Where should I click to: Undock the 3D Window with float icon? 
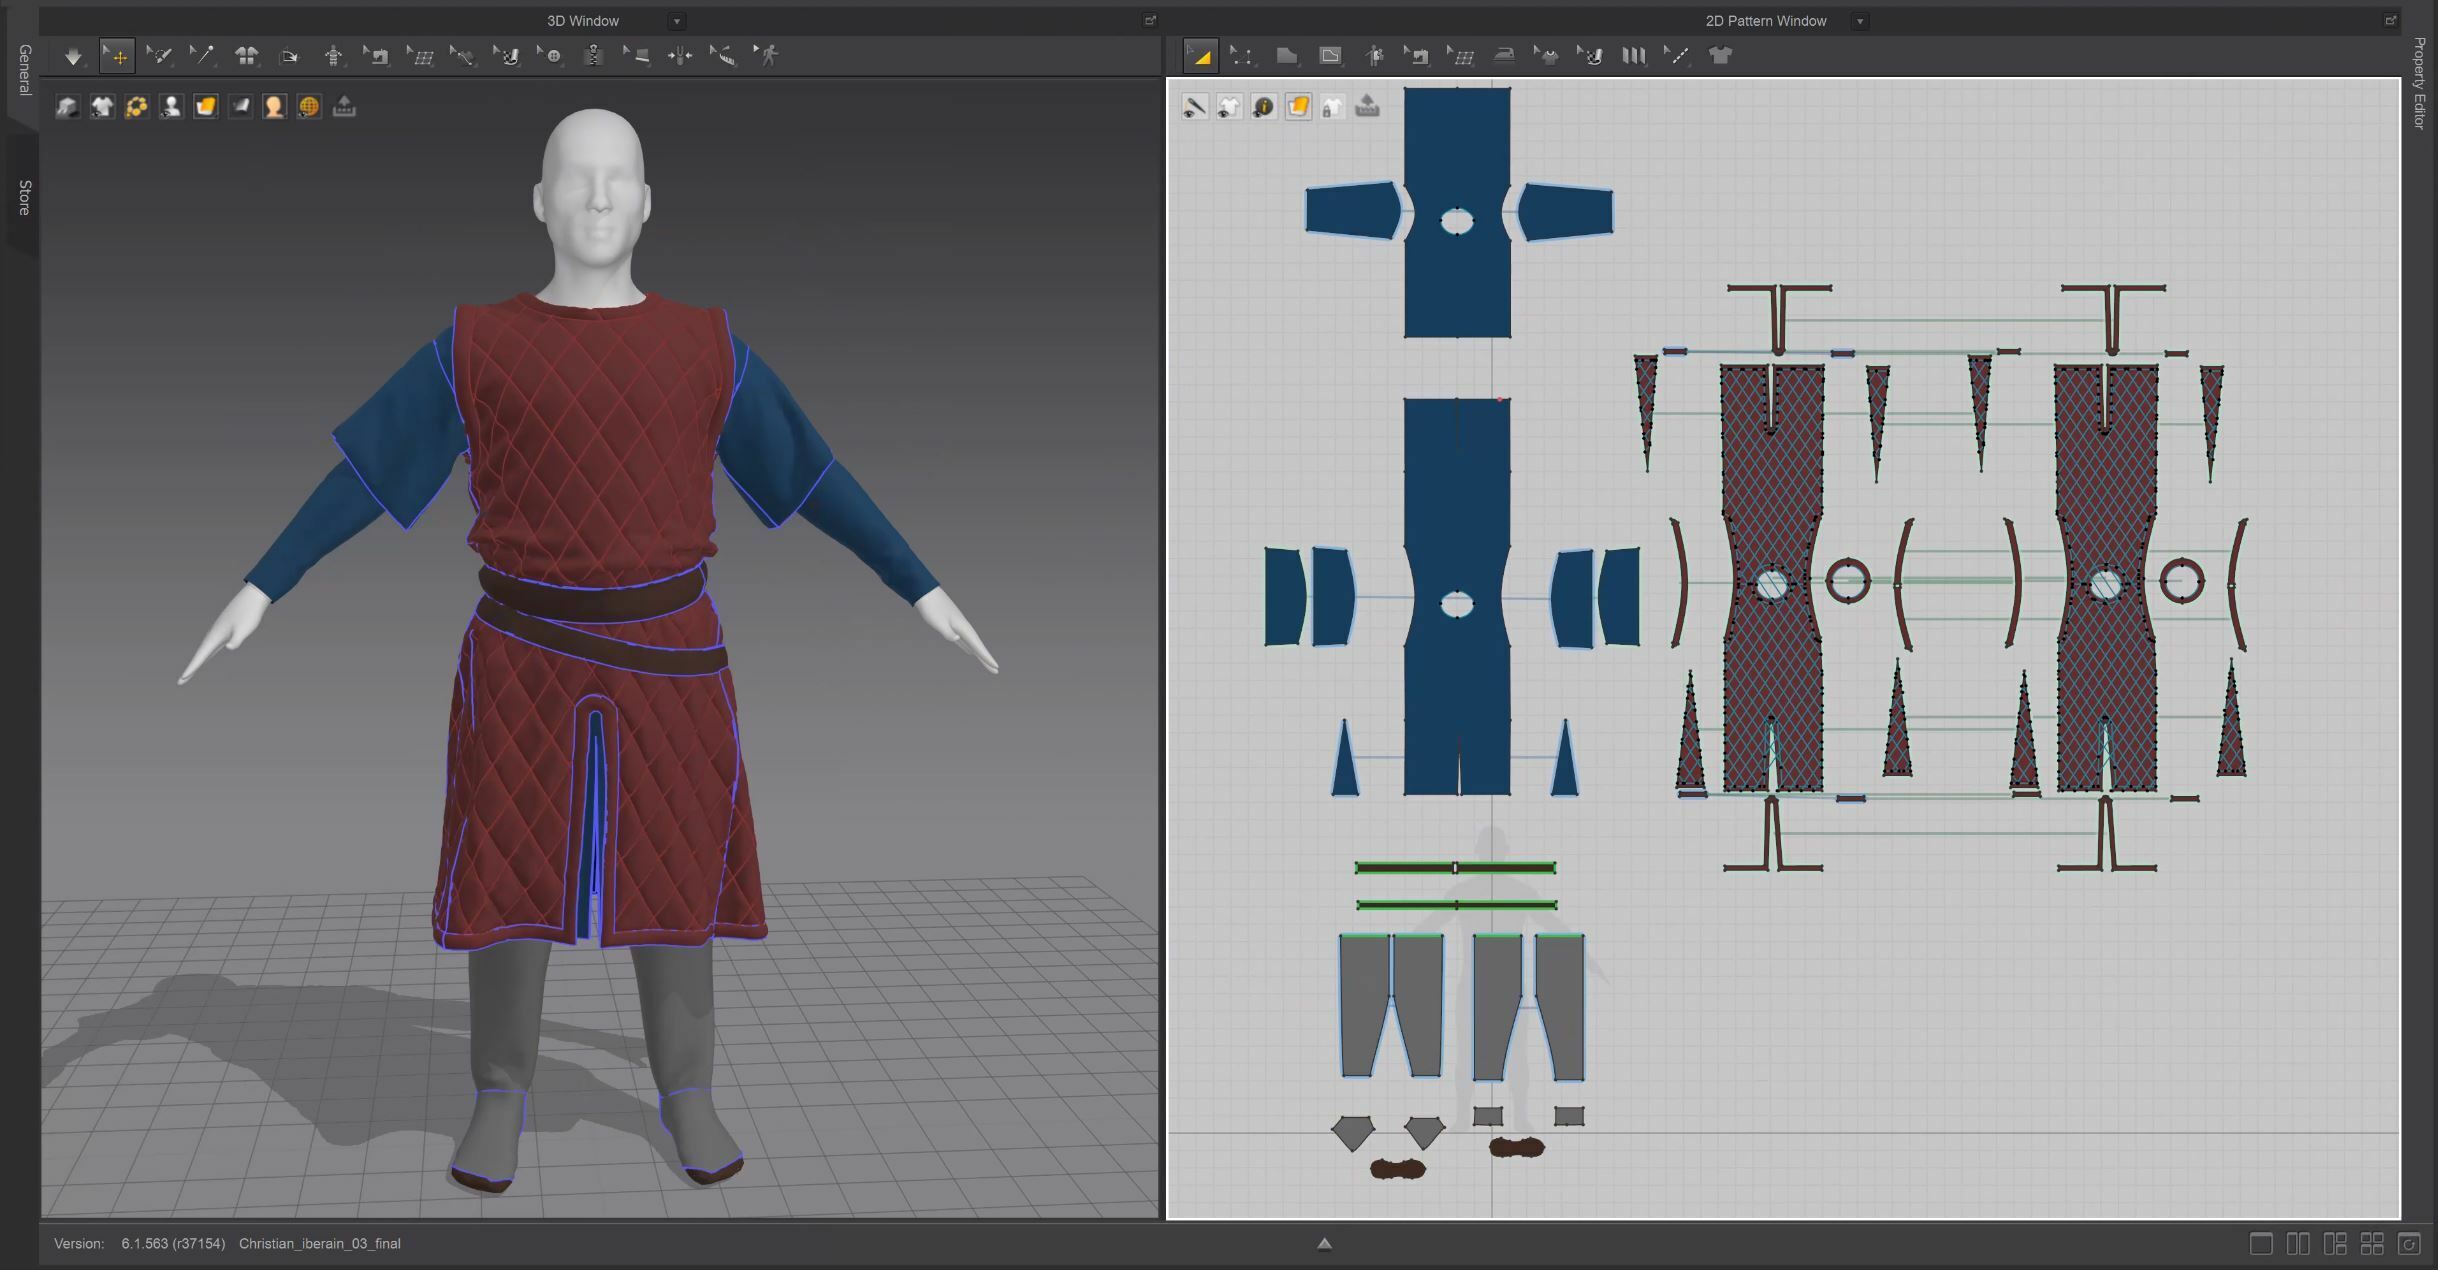(1149, 20)
